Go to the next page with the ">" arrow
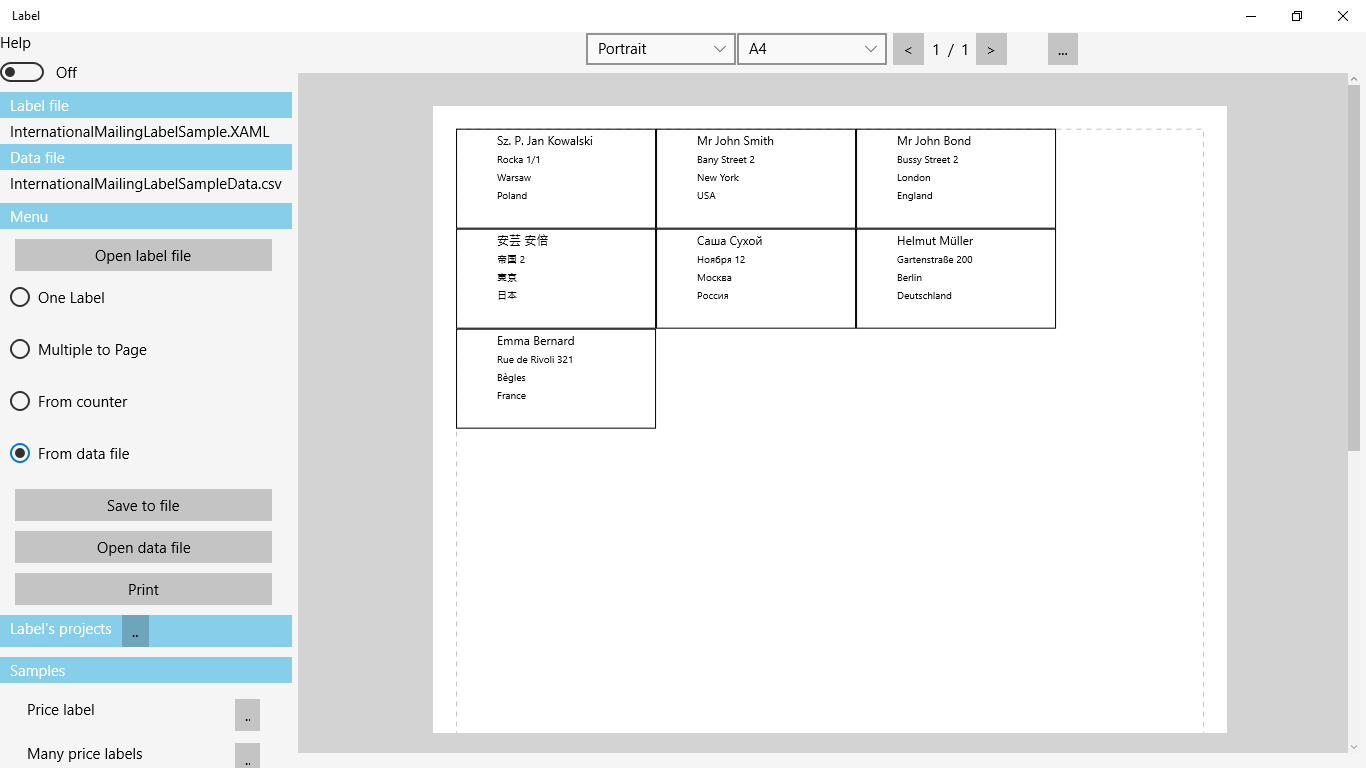The image size is (1366, 768). [991, 48]
